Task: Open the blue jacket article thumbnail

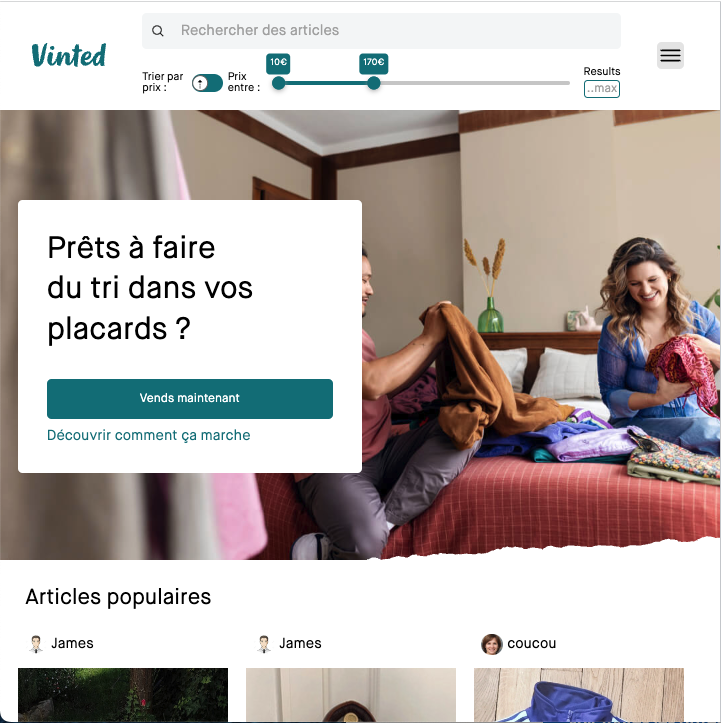Action: (x=579, y=695)
